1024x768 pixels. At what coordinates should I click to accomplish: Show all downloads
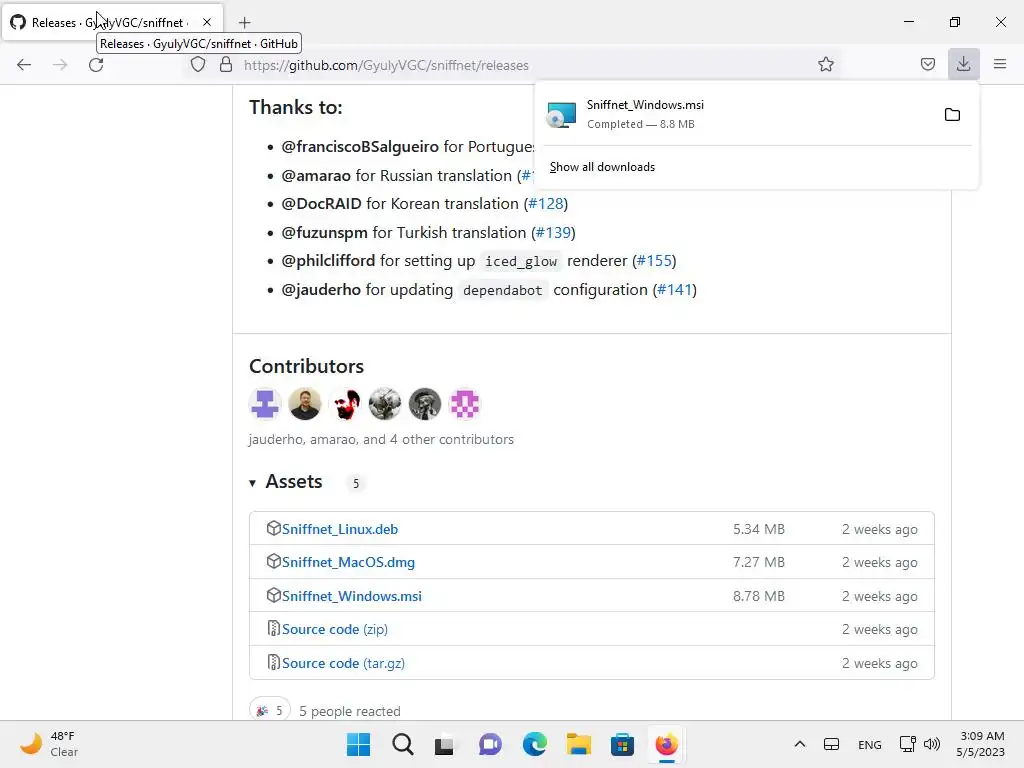tap(602, 167)
